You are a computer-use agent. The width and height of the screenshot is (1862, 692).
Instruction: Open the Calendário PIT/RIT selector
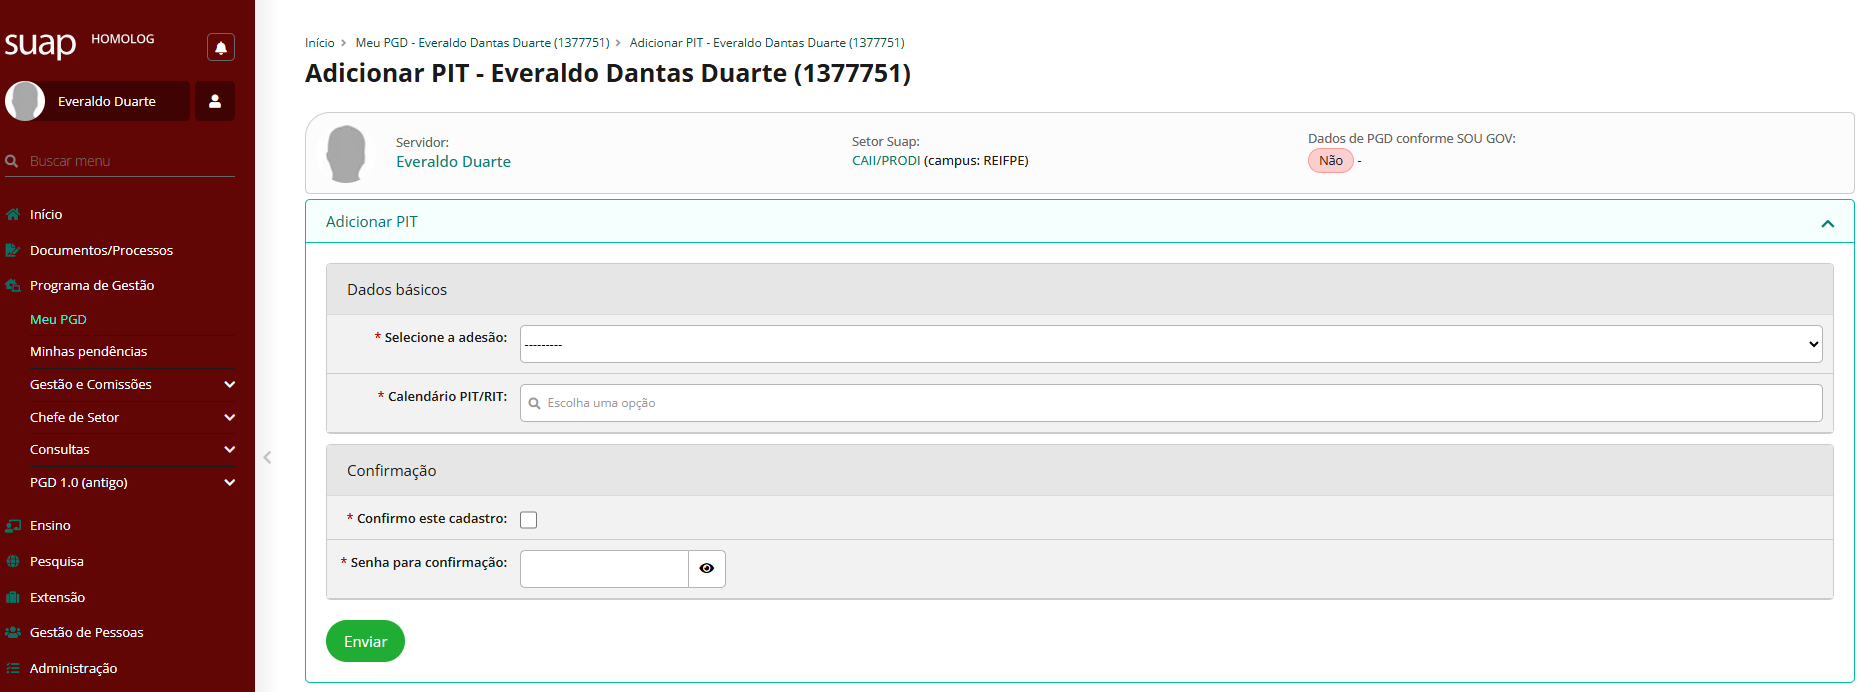(1171, 403)
